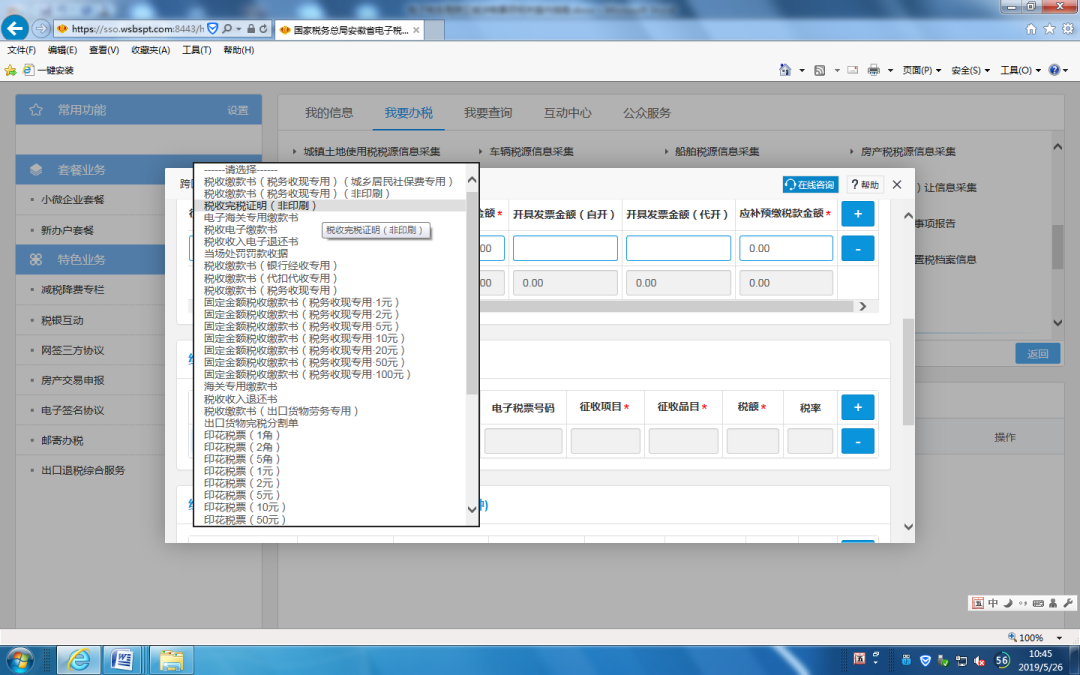Screen dimensions: 1080x675
Task: Expand the Print button dropdown arrow
Action: click(890, 70)
